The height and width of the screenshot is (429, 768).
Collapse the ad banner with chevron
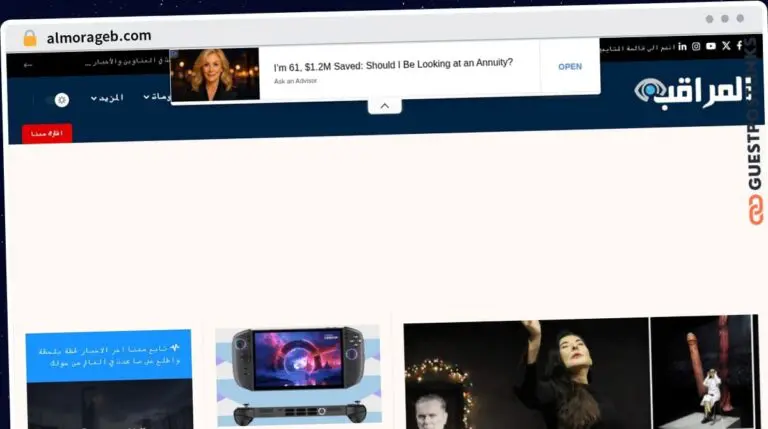click(384, 105)
